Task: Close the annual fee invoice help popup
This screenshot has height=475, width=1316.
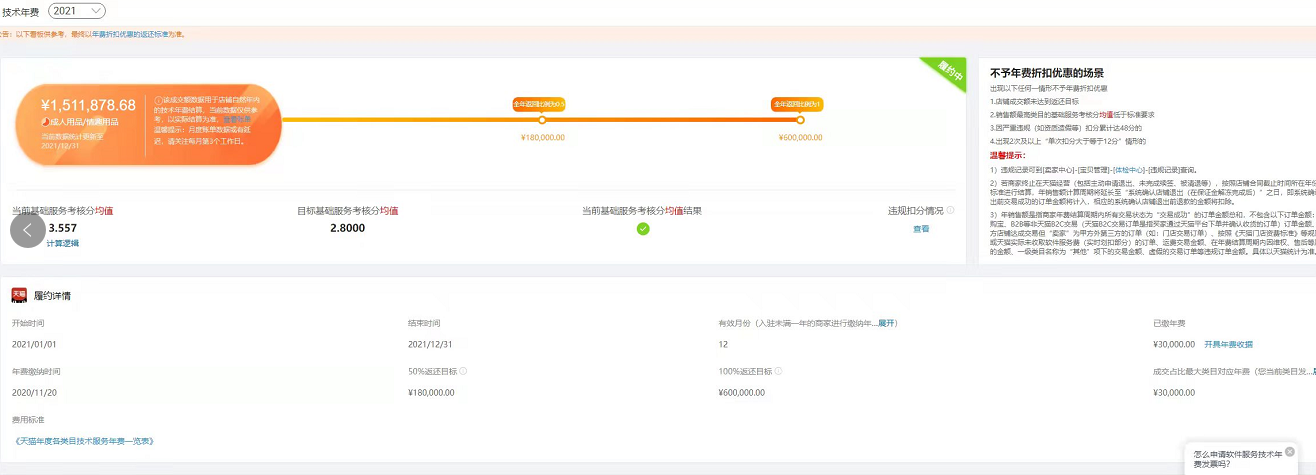Action: (x=1290, y=451)
